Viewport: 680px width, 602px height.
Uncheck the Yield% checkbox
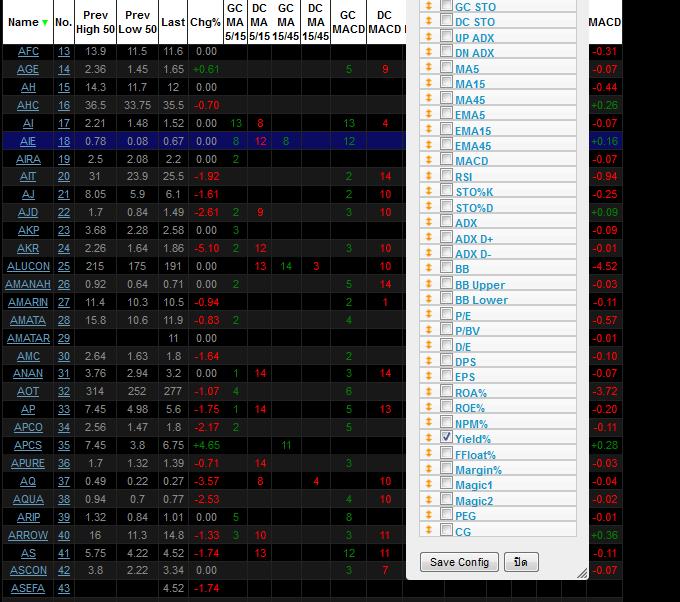coord(446,437)
